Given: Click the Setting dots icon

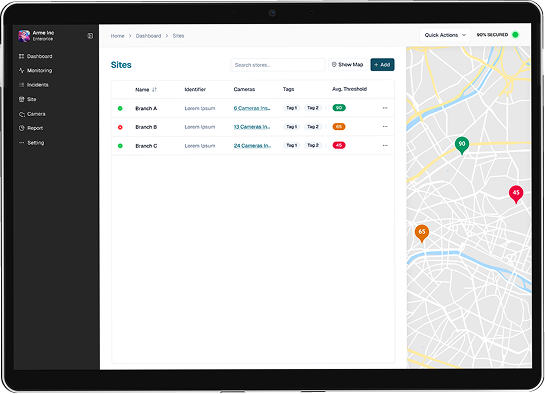Looking at the screenshot, I should point(22,143).
